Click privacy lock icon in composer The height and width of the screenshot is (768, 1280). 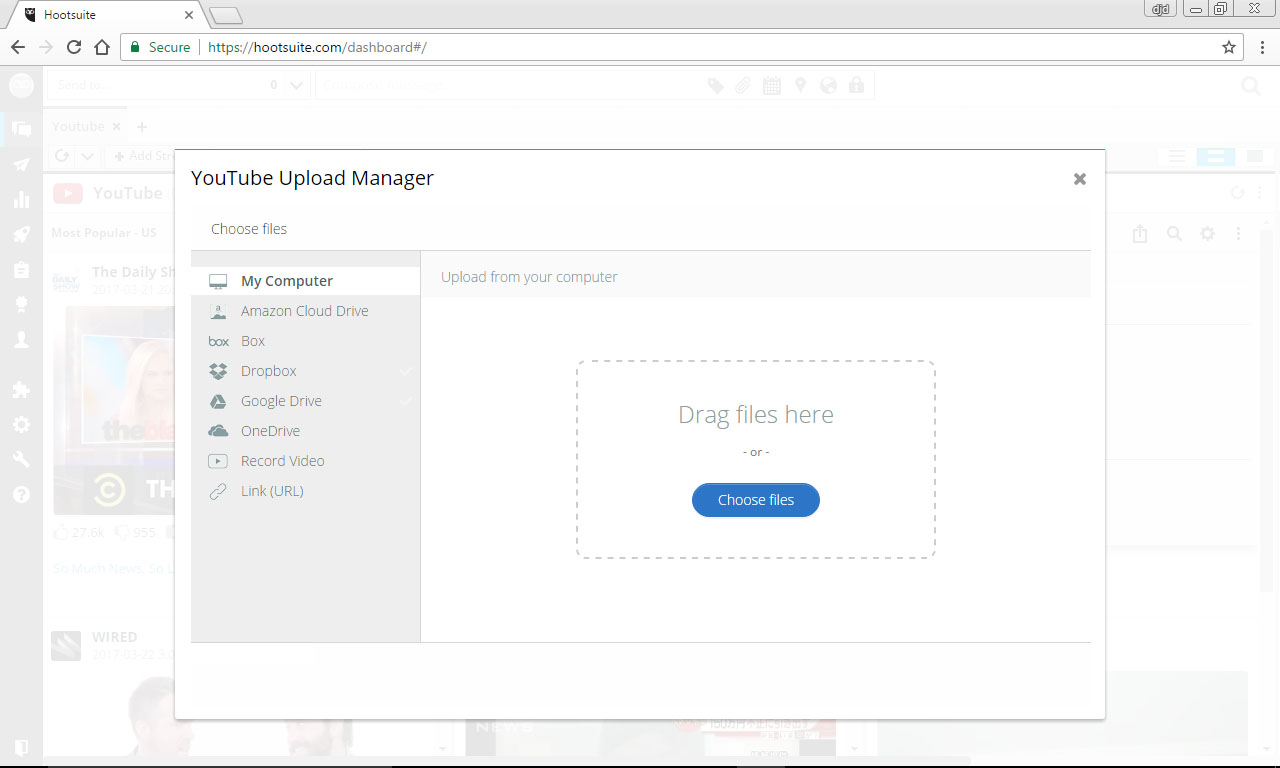[x=856, y=86]
